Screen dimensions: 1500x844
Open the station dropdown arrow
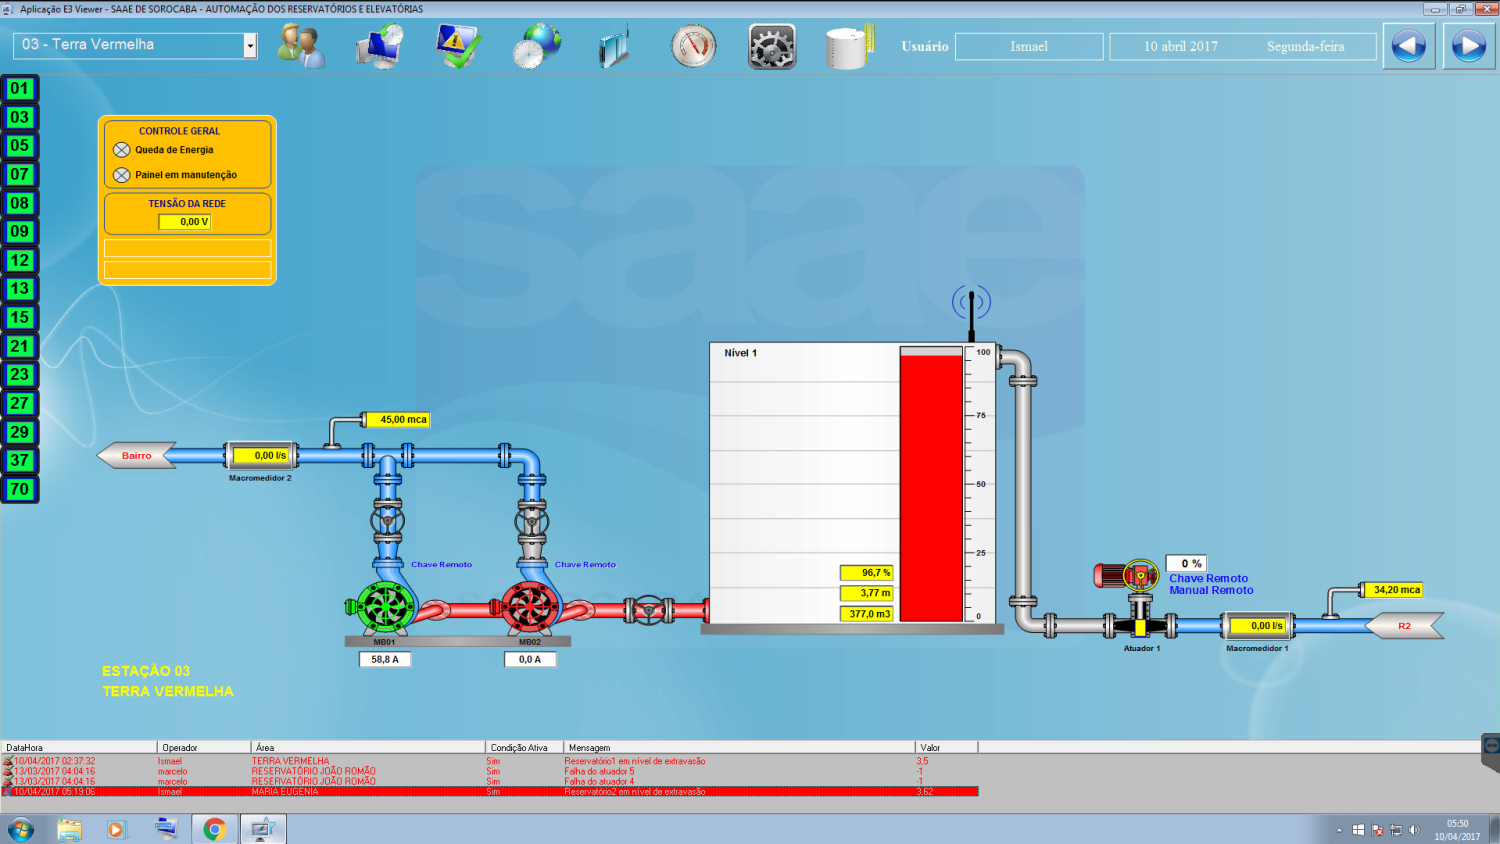pyautogui.click(x=250, y=46)
